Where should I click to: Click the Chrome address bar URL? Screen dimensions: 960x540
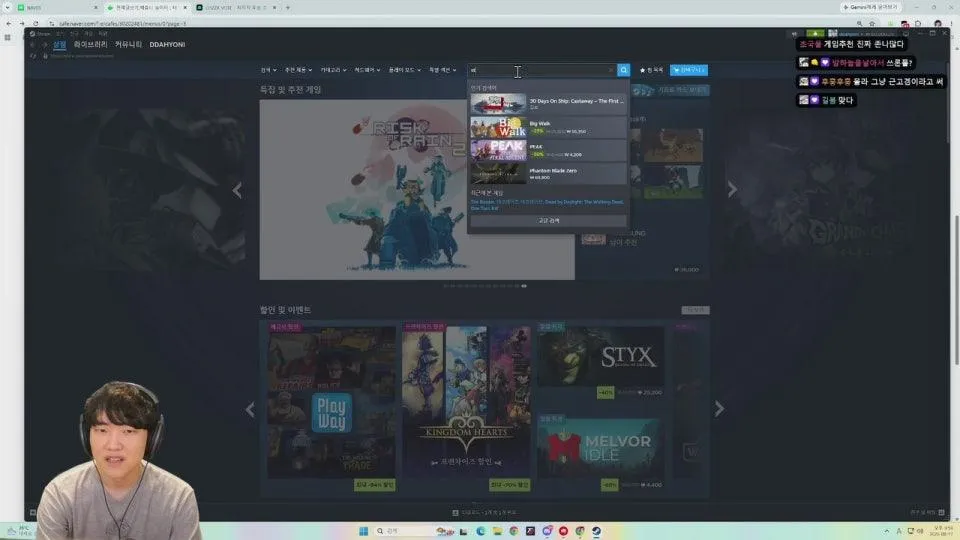click(122, 23)
